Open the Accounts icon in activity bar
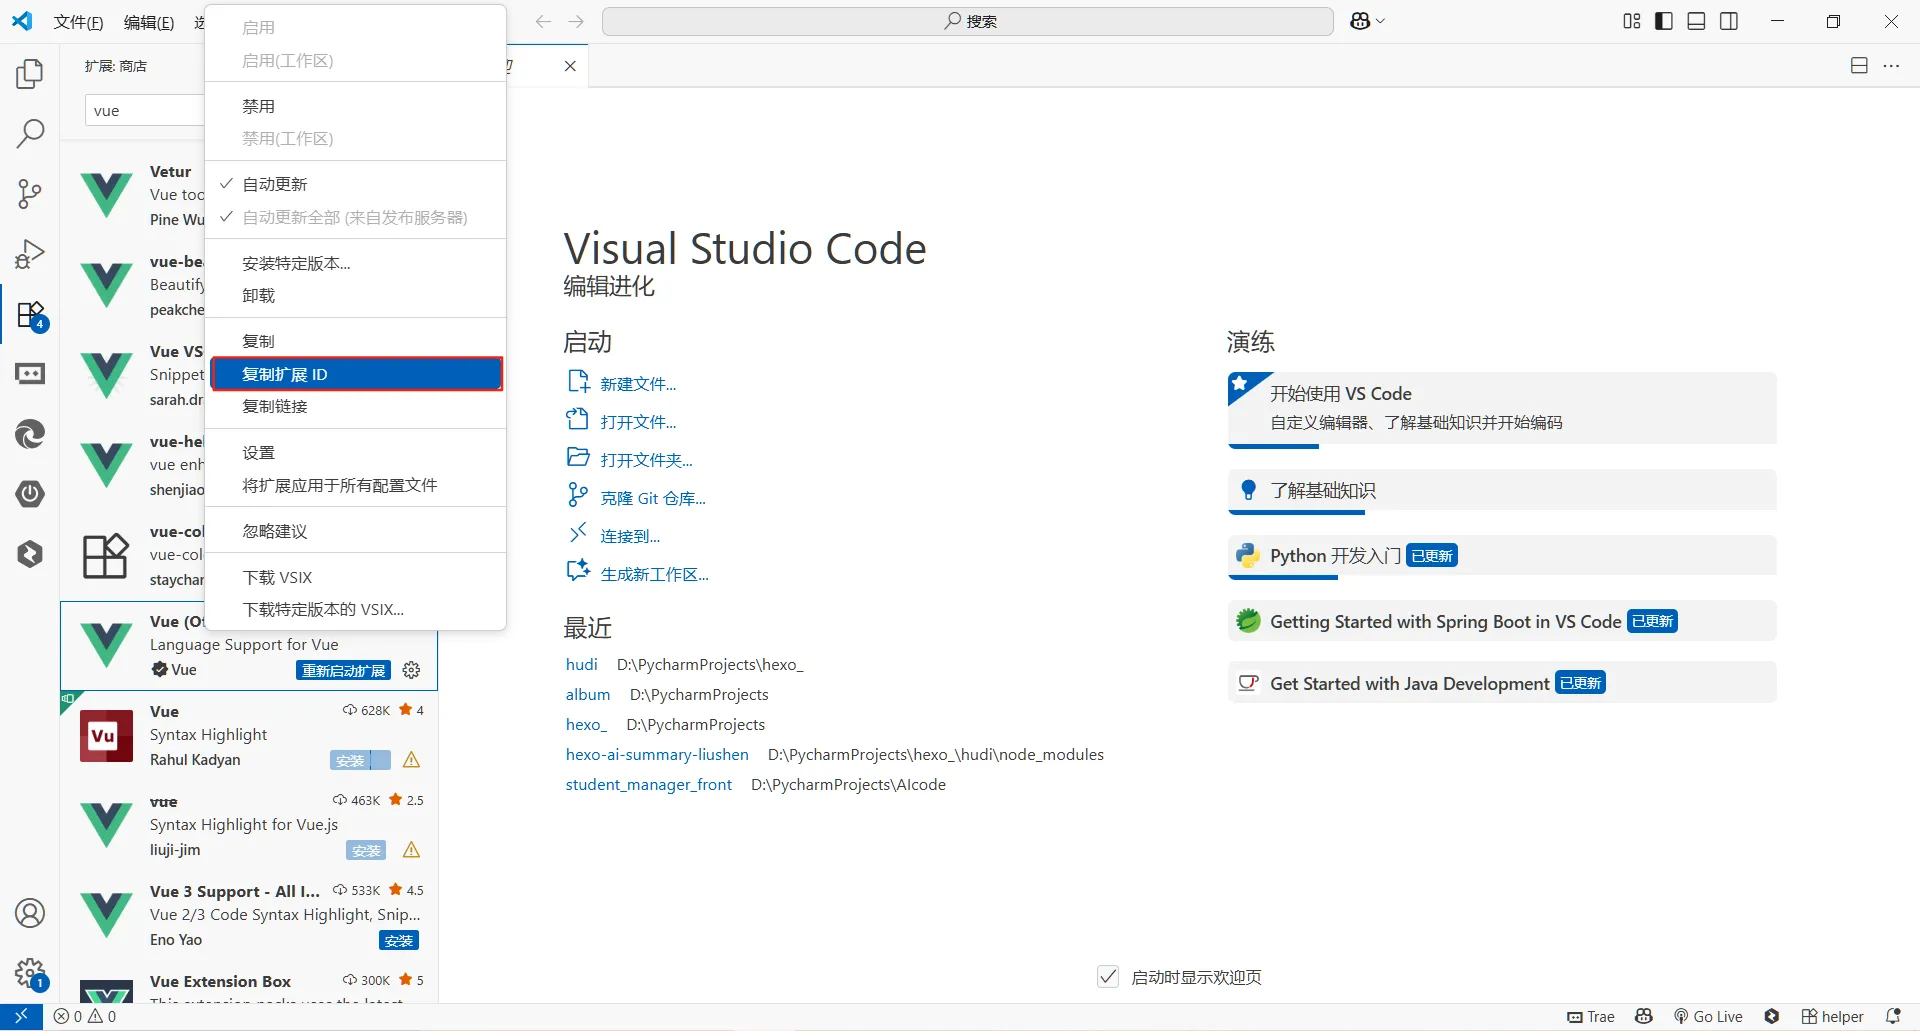The height and width of the screenshot is (1031, 1920). (x=30, y=913)
